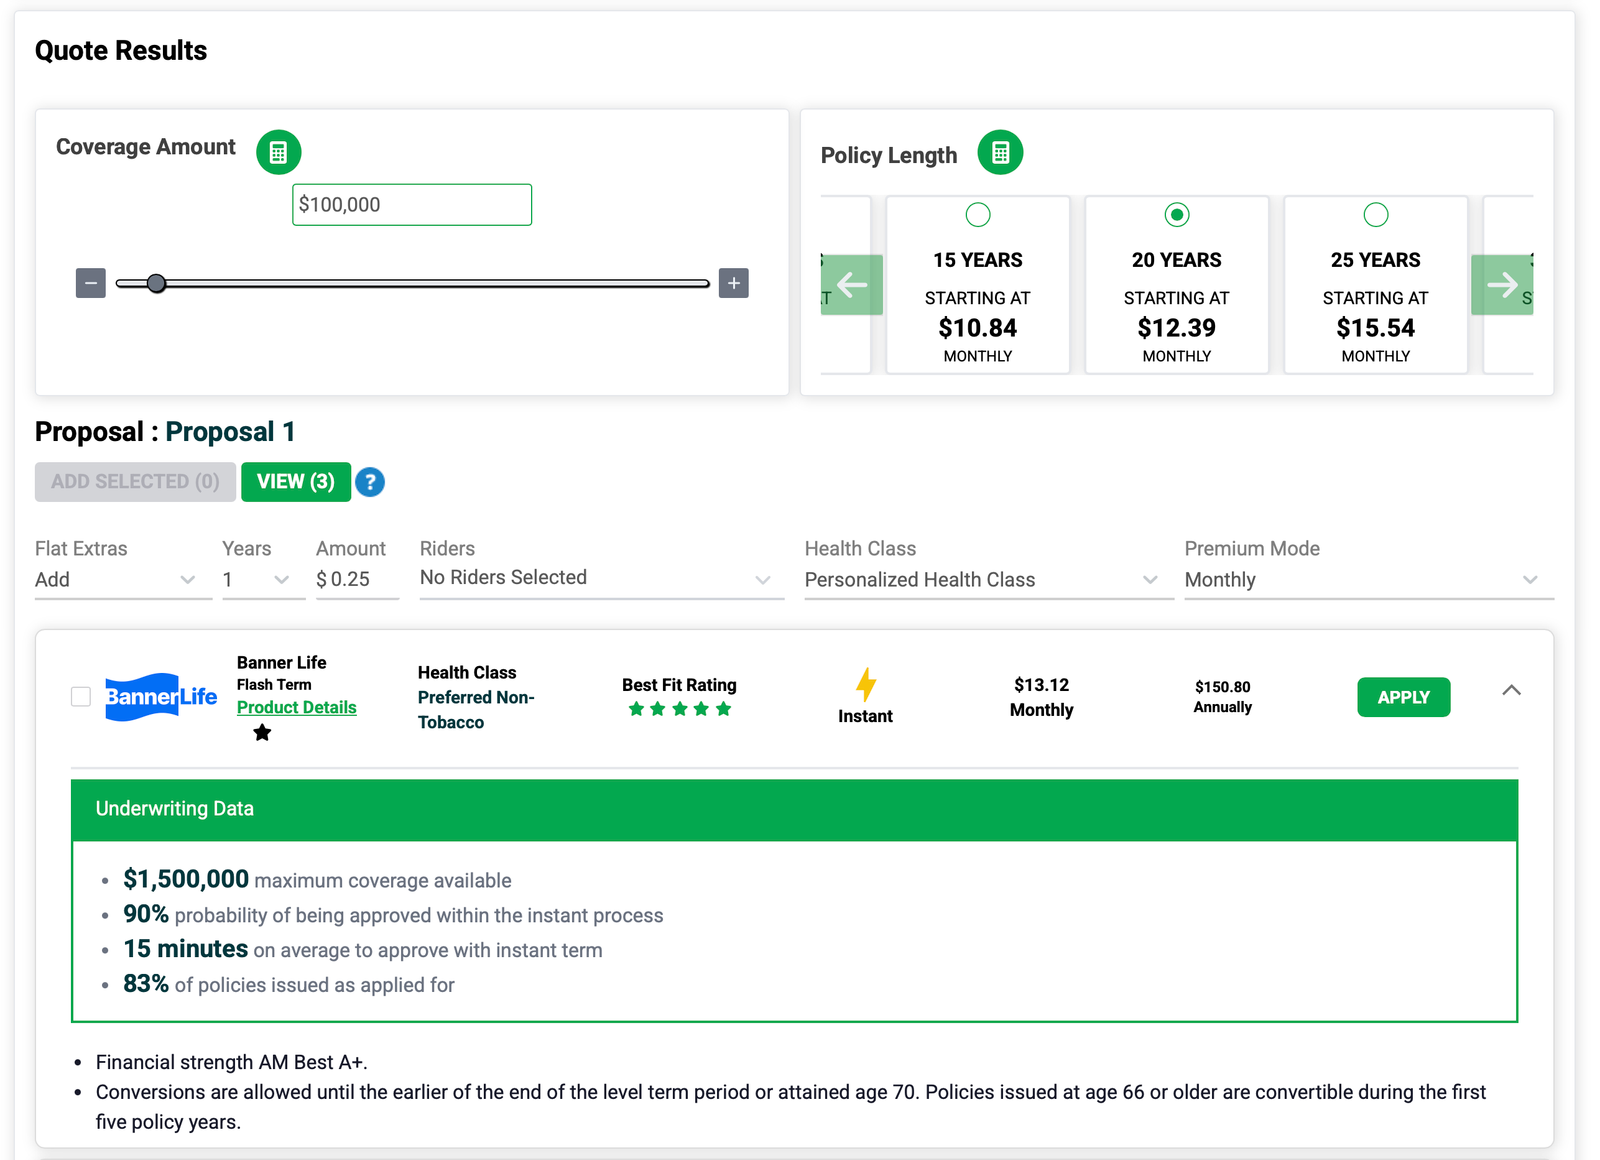Click the plus button to increase coverage

coord(733,283)
